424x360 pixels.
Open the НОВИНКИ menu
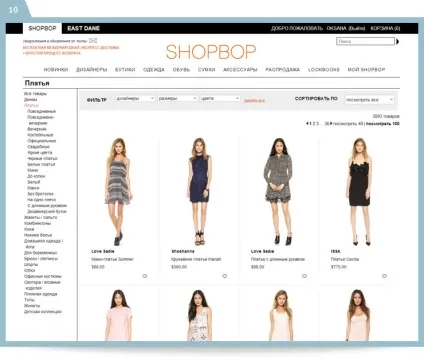point(56,70)
